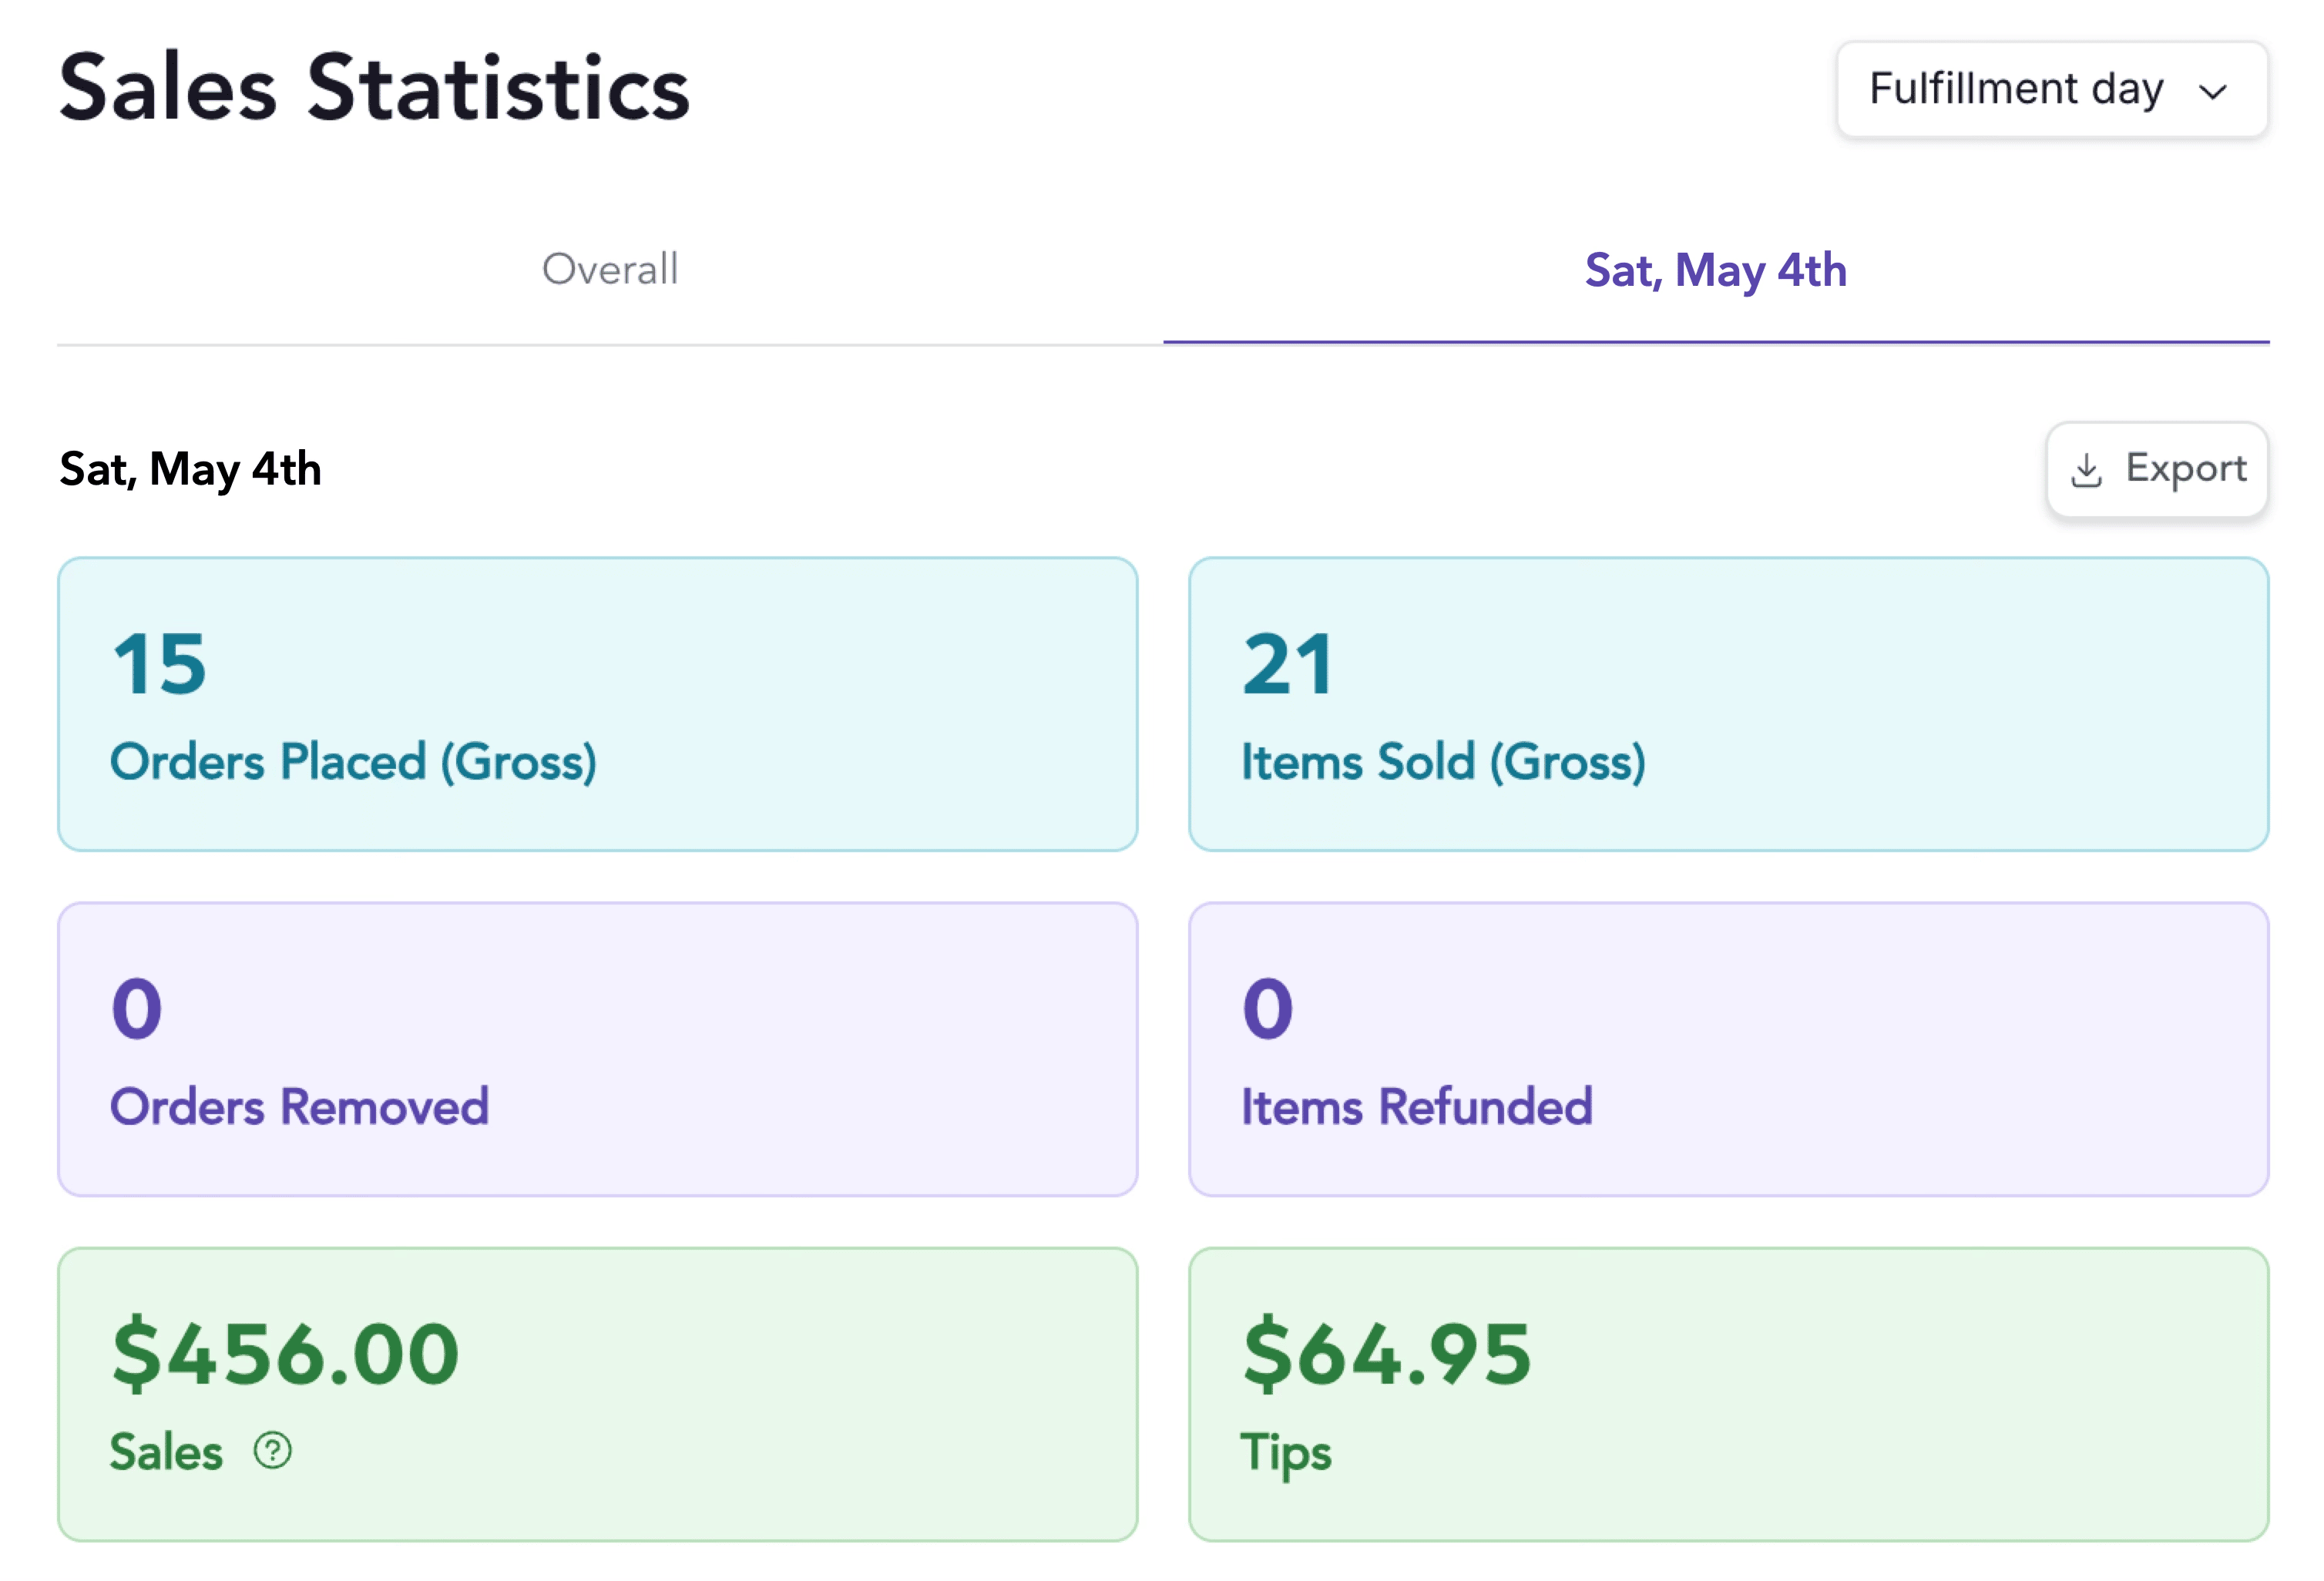
Task: Click the download icon in the Export button
Action: [x=2086, y=470]
